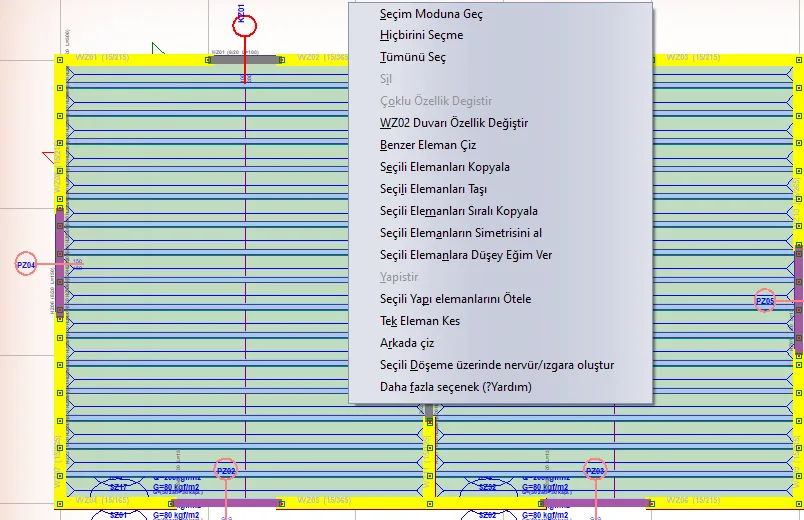804x520 pixels.
Task: Select the WZ03 (15/215) wall label
Action: [x=693, y=57]
